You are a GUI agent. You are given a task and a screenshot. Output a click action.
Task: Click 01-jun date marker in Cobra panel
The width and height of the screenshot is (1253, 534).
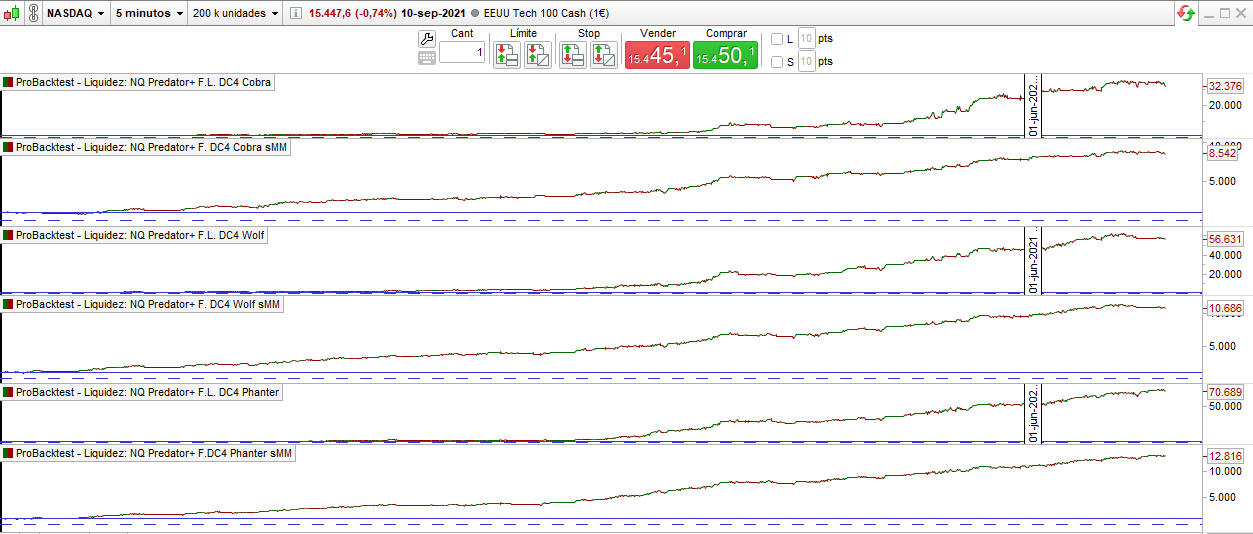pos(1033,105)
